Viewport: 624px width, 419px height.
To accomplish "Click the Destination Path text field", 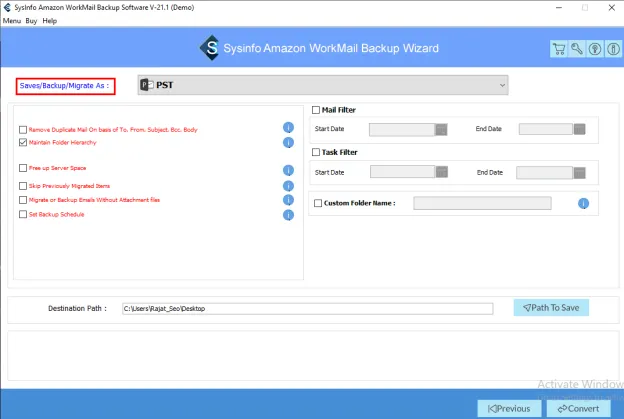I will 306,309.
